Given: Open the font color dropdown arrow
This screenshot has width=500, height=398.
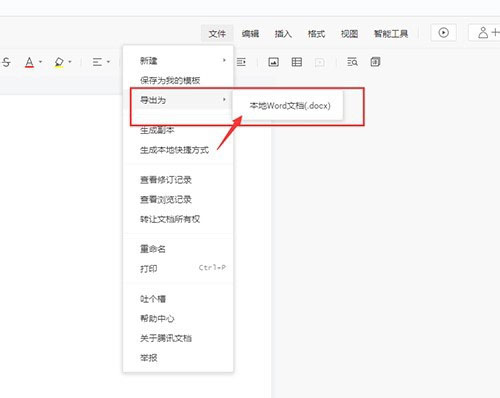Looking at the screenshot, I should coord(40,62).
